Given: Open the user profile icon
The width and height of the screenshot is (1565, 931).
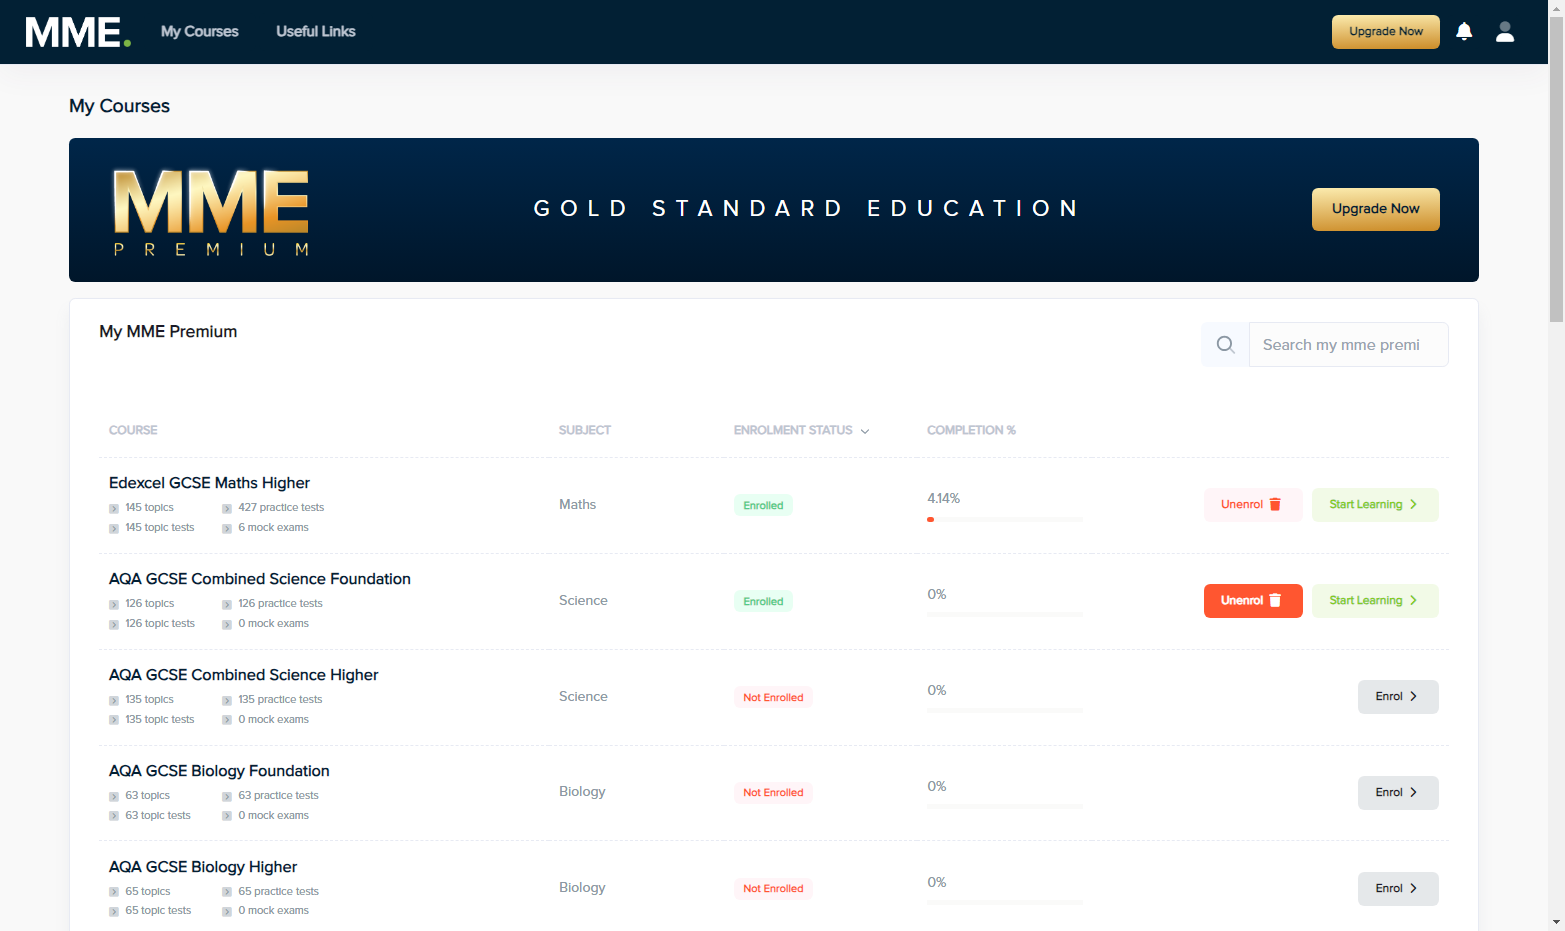Looking at the screenshot, I should click(1505, 32).
